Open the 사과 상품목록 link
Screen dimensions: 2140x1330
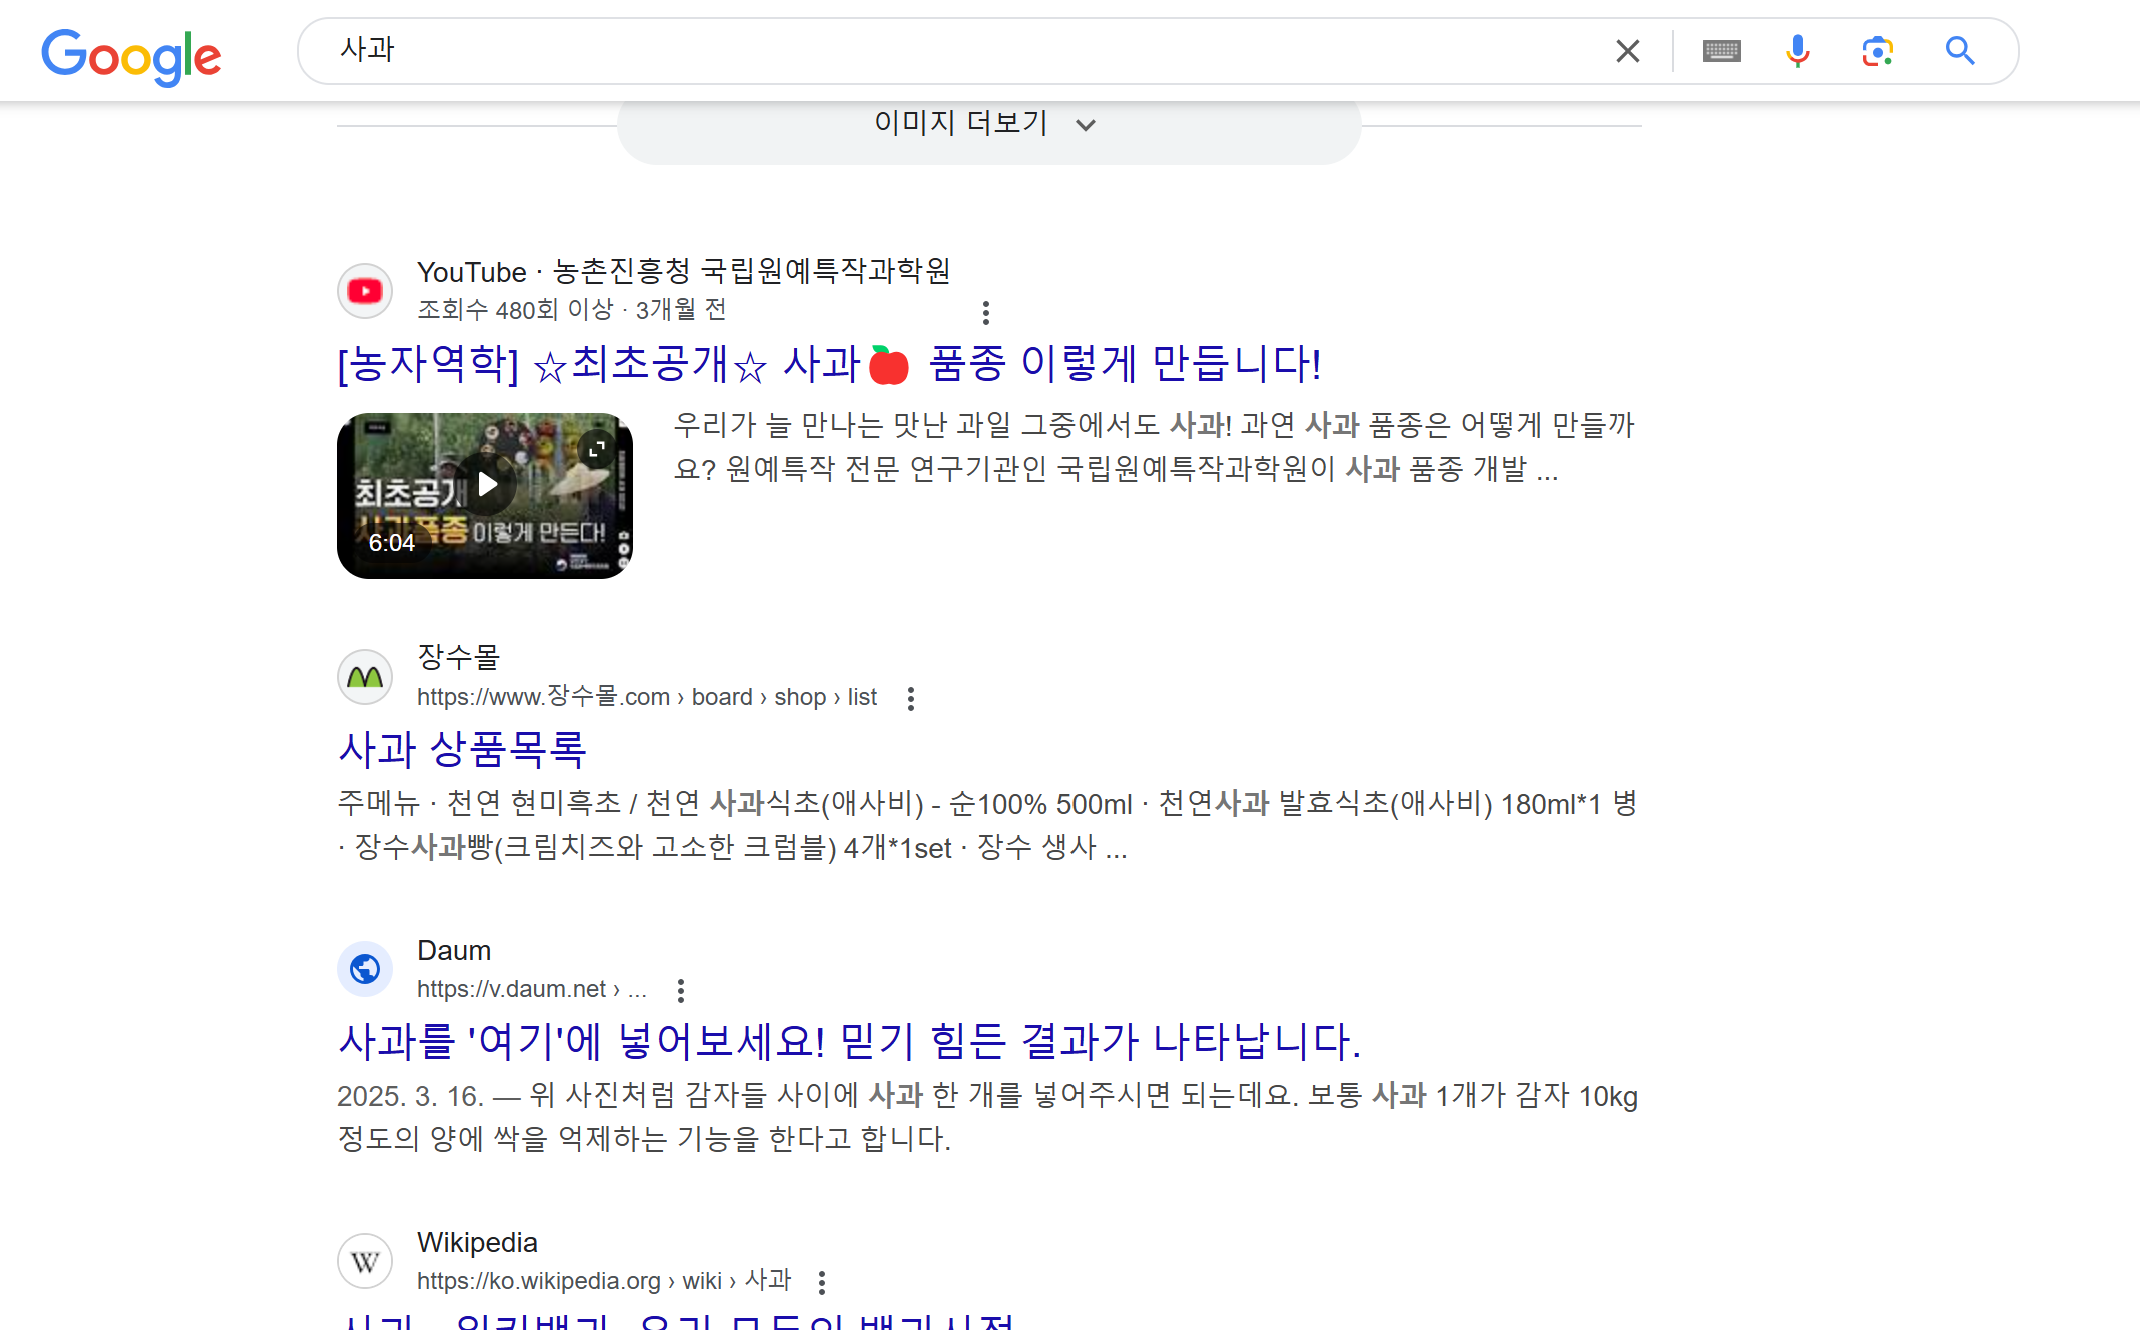tap(462, 750)
